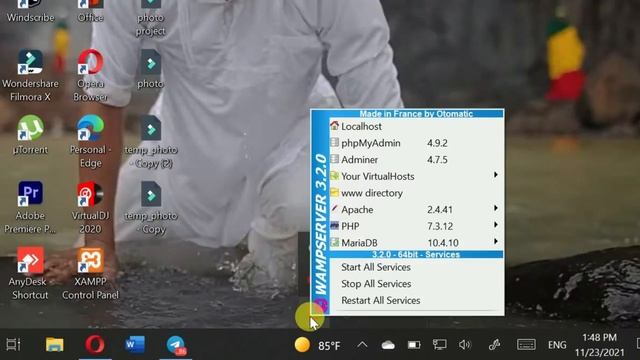Click the Adminer database icon
Image resolution: width=640 pixels, height=360 pixels.
click(x=334, y=159)
